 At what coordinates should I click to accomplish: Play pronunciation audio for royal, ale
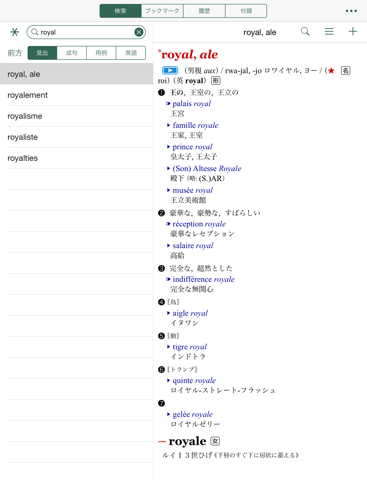[x=170, y=70]
